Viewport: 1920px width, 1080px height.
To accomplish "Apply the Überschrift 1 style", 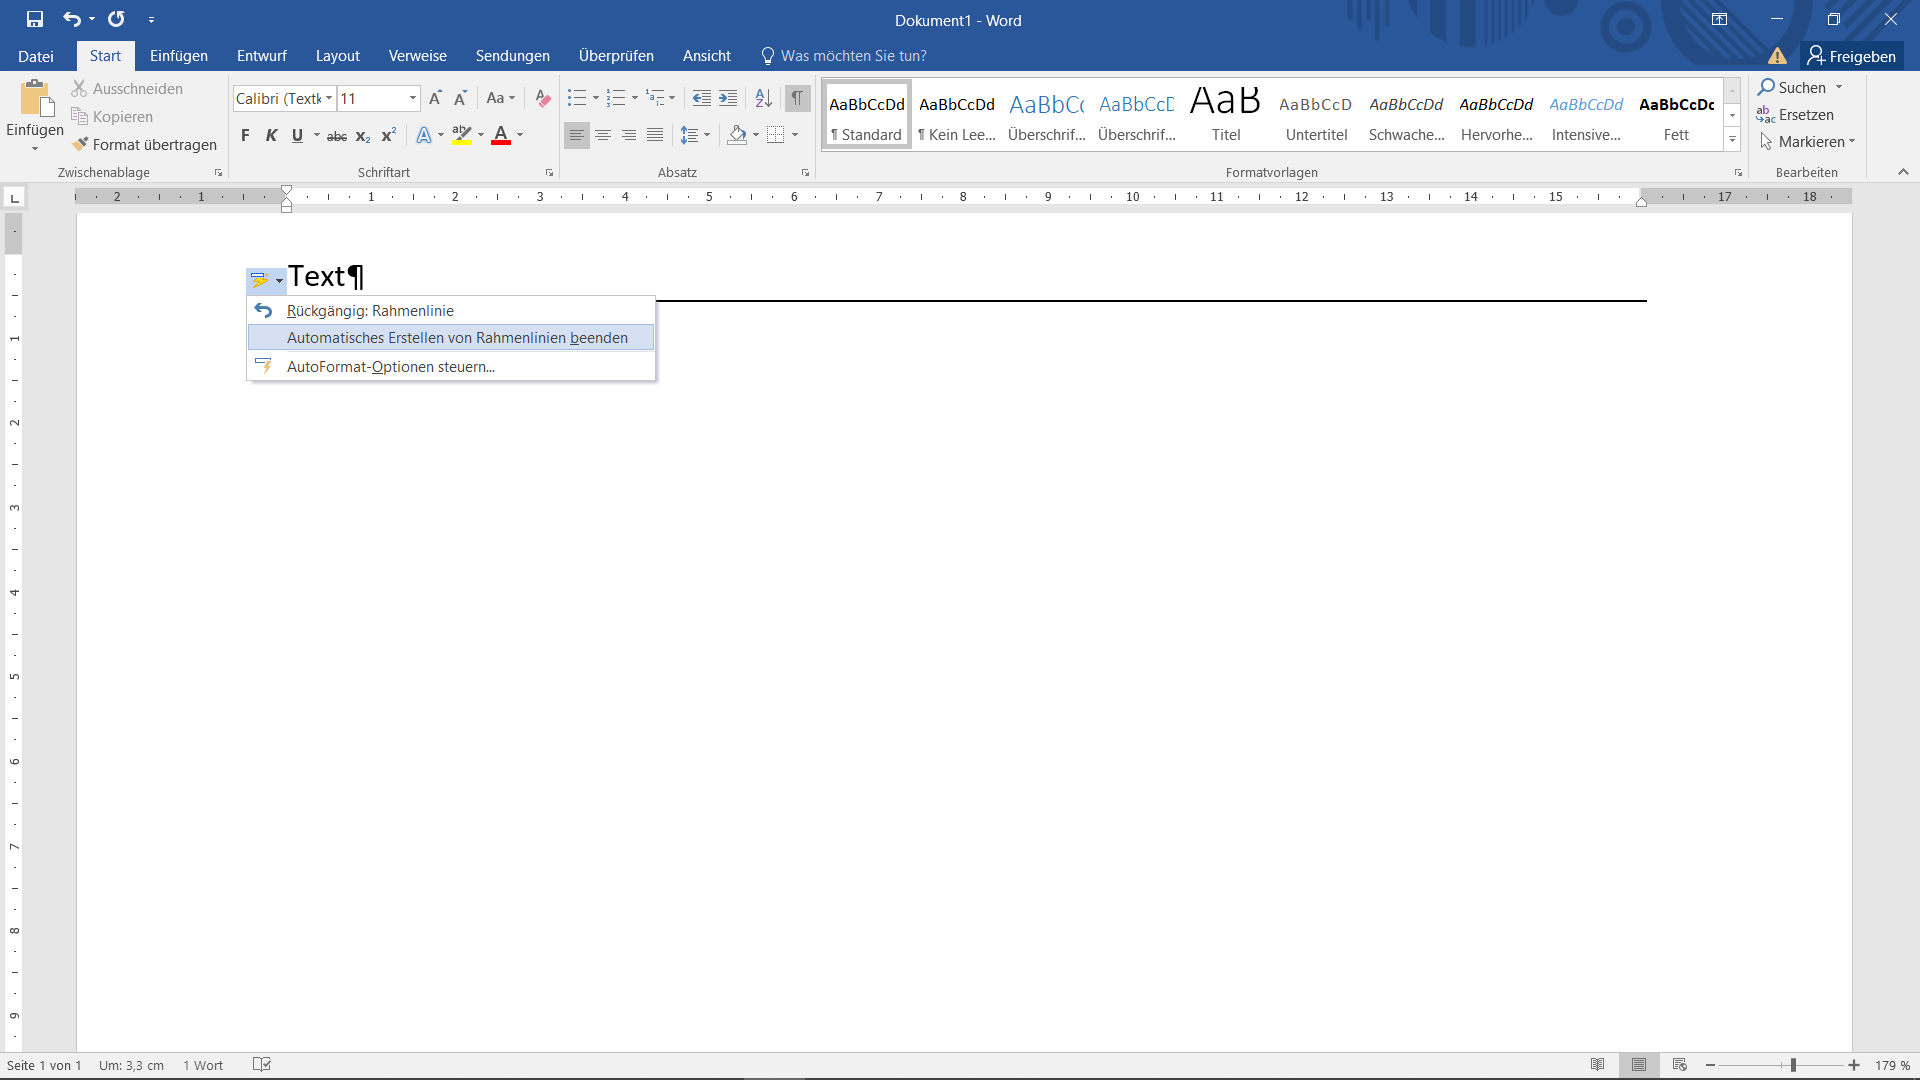I will 1046,115.
